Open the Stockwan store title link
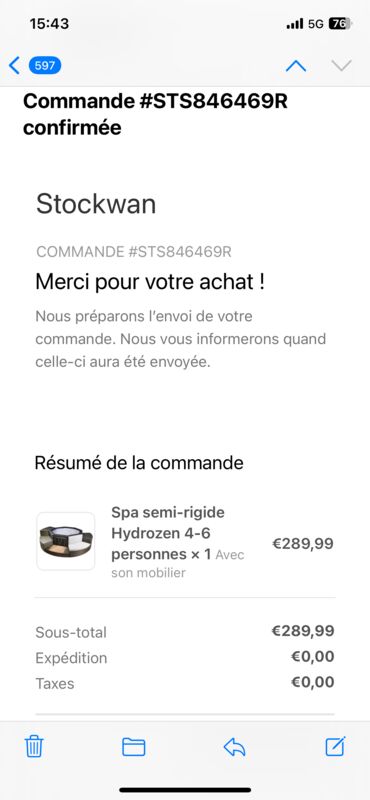Image resolution: width=370 pixels, height=800 pixels. tap(96, 204)
